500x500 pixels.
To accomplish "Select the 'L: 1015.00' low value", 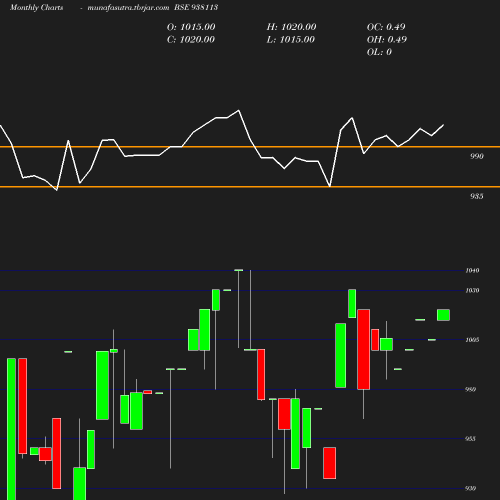I will (291, 39).
